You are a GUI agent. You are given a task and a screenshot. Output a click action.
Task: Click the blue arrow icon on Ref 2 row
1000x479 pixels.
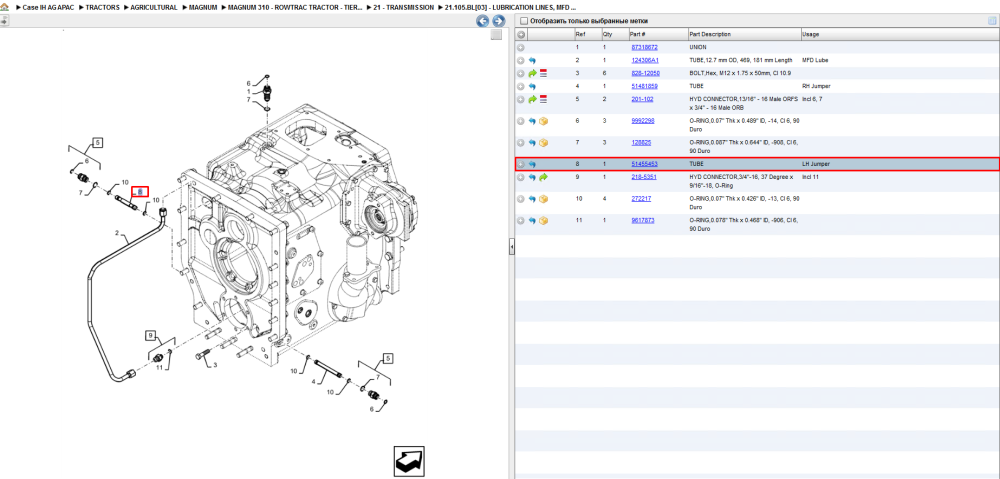533,61
